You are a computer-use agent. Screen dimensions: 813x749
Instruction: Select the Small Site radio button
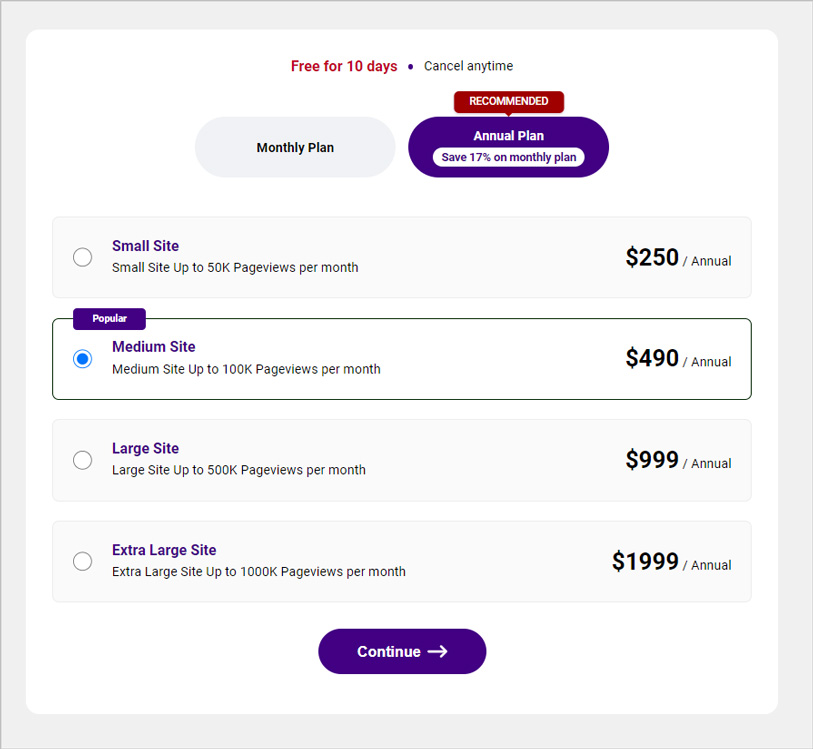click(83, 257)
